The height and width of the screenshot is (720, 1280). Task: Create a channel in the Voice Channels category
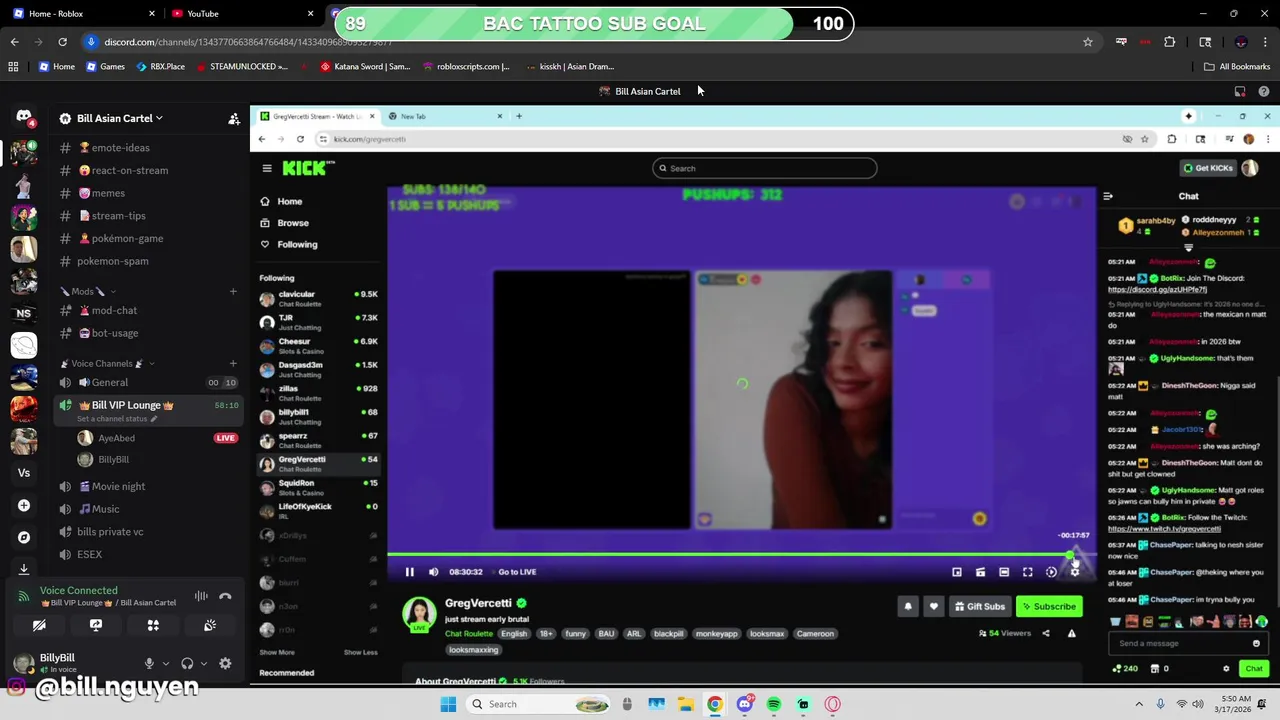click(x=233, y=363)
